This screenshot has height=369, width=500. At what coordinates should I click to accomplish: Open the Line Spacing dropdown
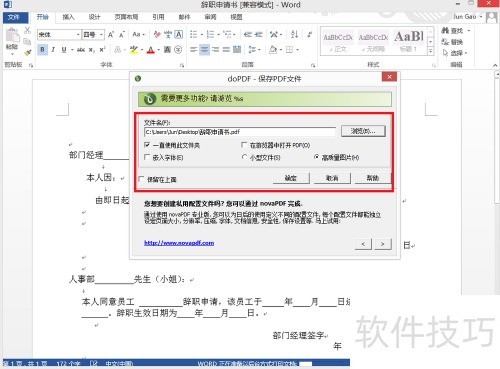[254, 50]
